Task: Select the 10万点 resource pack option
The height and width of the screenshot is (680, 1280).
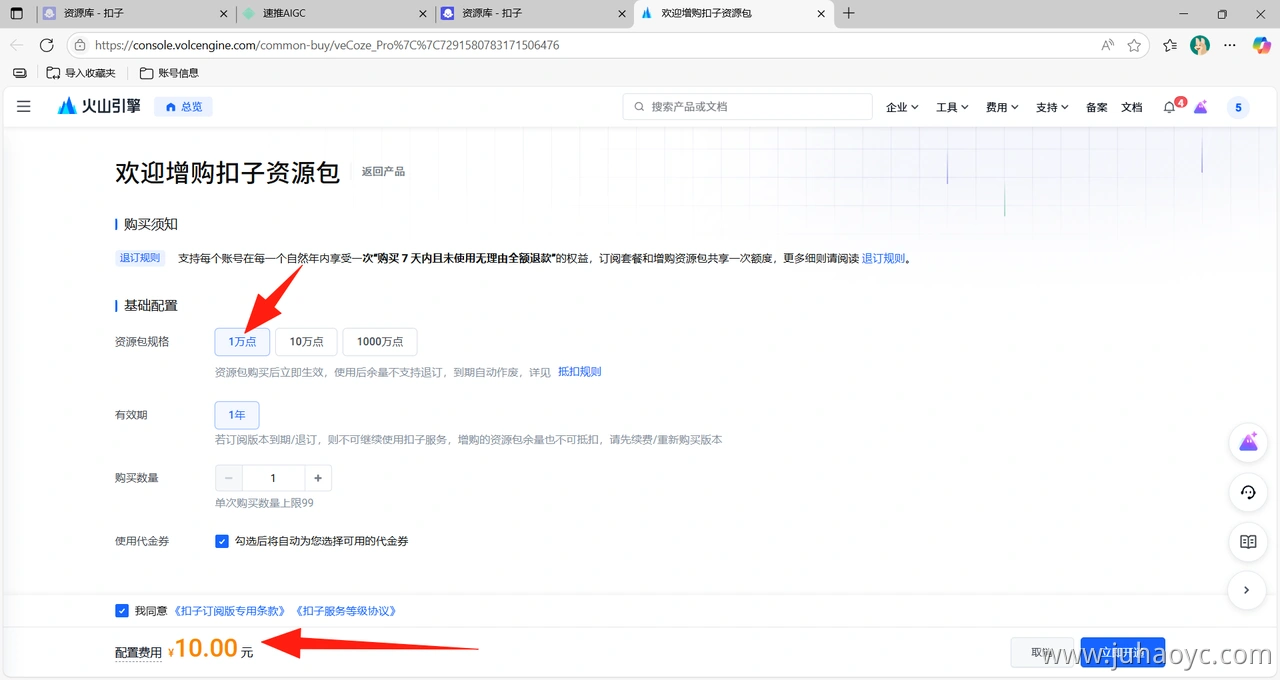Action: [x=306, y=342]
